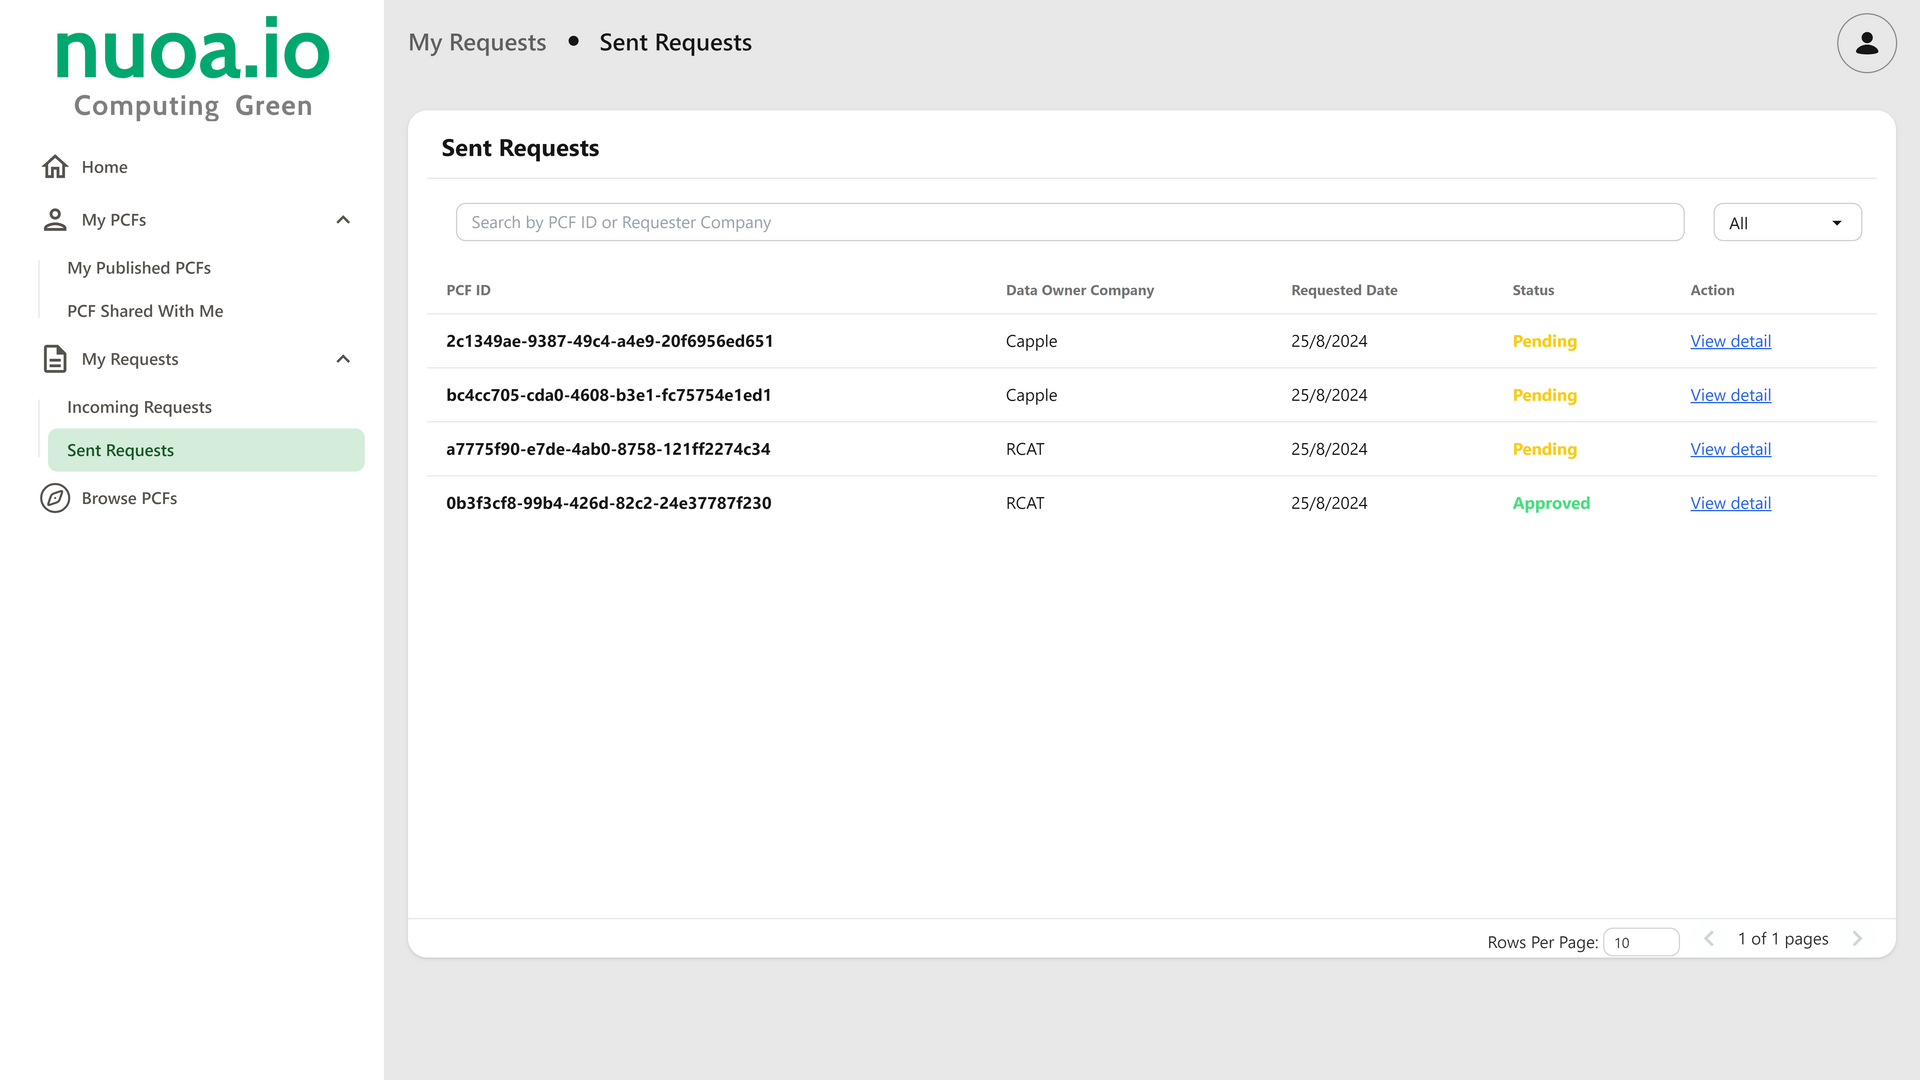The height and width of the screenshot is (1080, 1920).
Task: Open PCF Shared With Me page
Action: point(145,311)
